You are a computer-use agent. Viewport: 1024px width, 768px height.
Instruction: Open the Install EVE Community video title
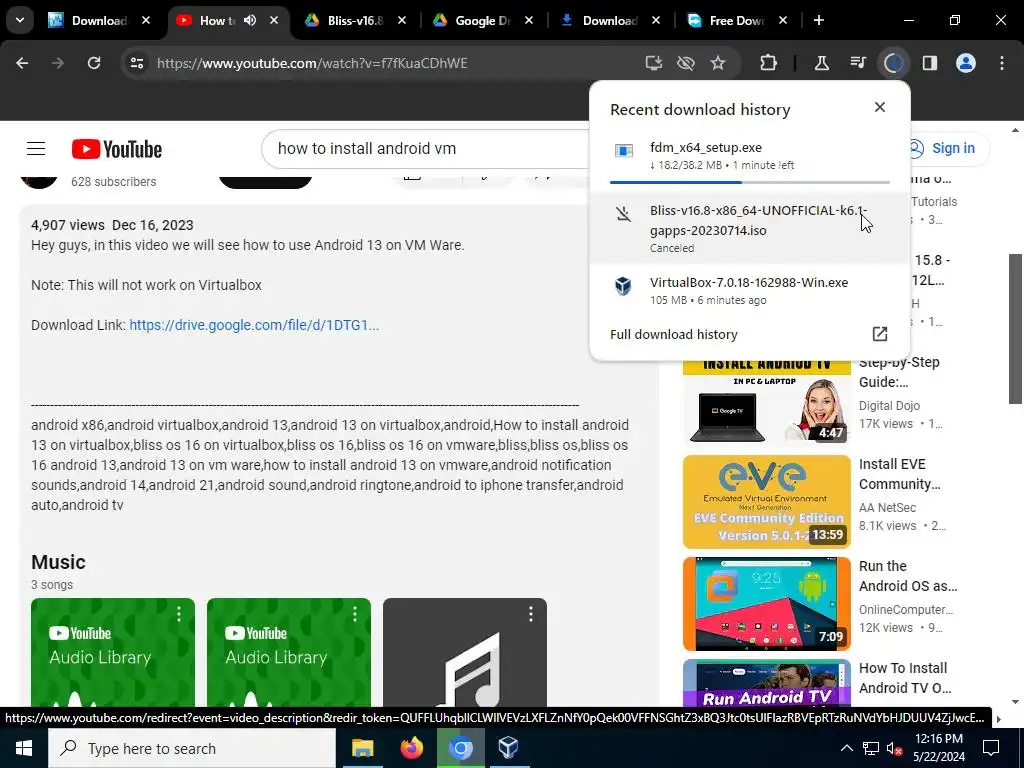[x=900, y=474]
